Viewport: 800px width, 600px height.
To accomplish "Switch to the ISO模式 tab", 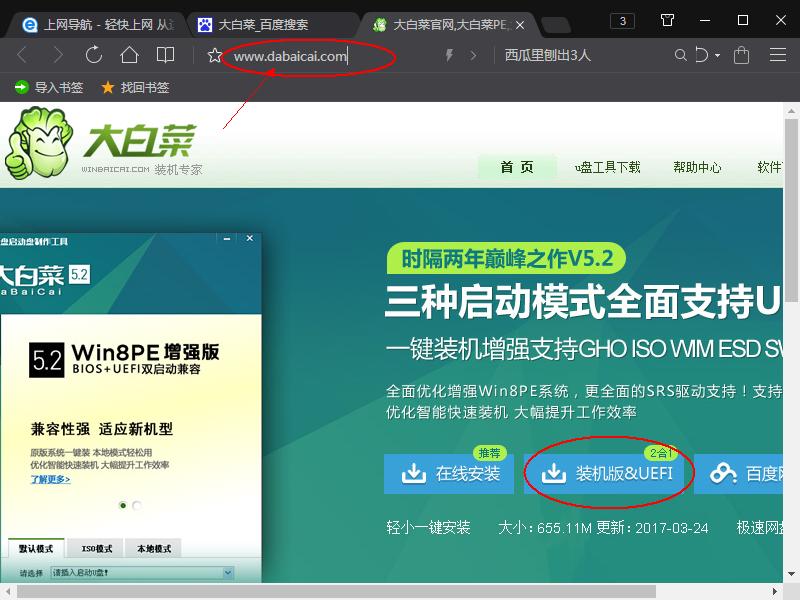I will [95, 549].
